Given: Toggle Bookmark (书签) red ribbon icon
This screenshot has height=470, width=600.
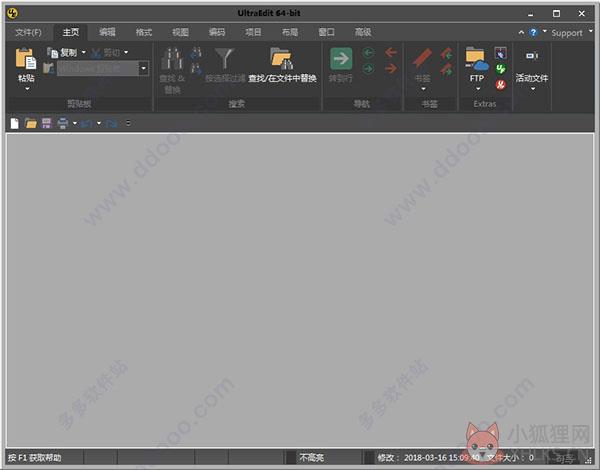Looking at the screenshot, I should [x=422, y=59].
